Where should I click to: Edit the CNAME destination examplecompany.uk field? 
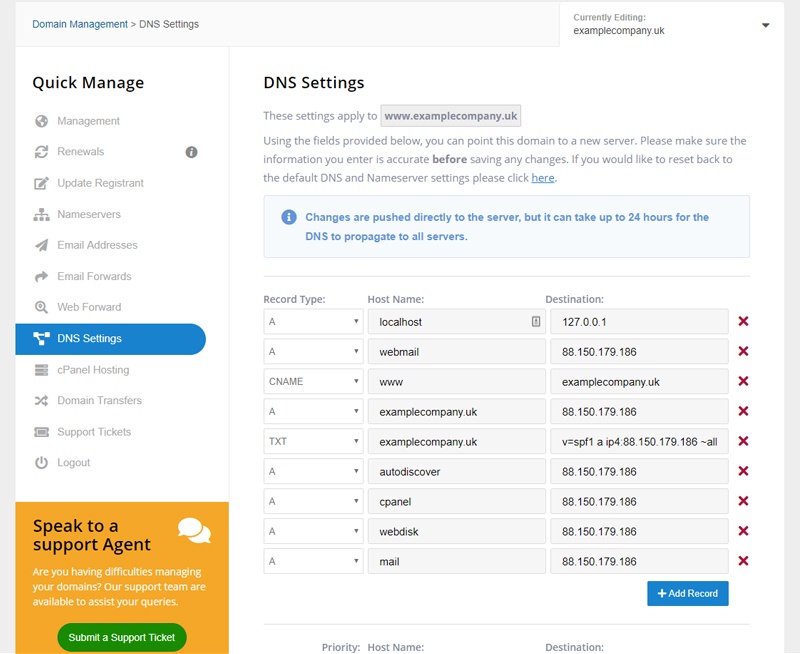point(639,382)
